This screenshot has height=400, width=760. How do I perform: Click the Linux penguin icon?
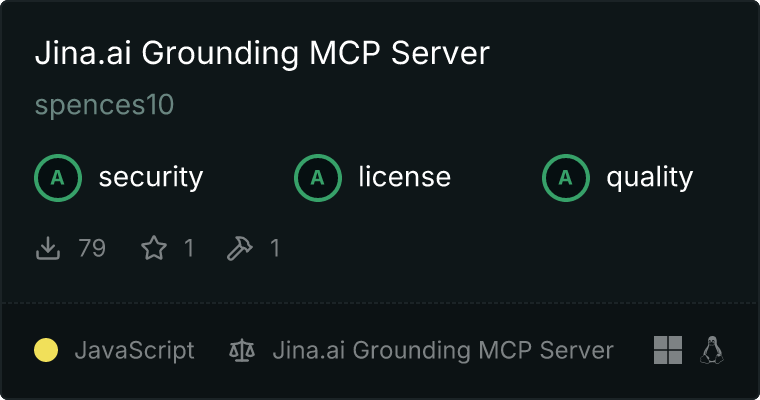[x=712, y=350]
